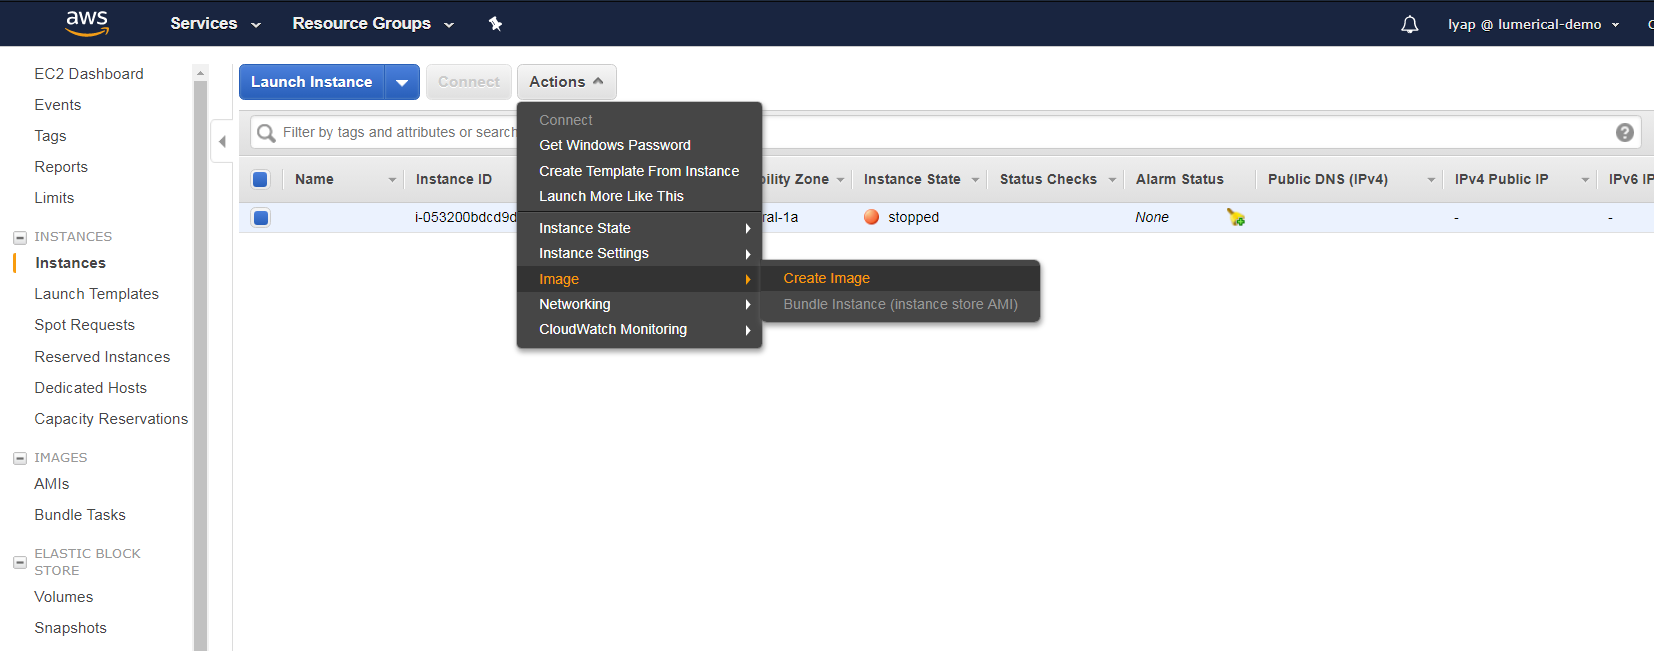Select the Image submenu entry
Screen dimensions: 1654x655
(639, 280)
